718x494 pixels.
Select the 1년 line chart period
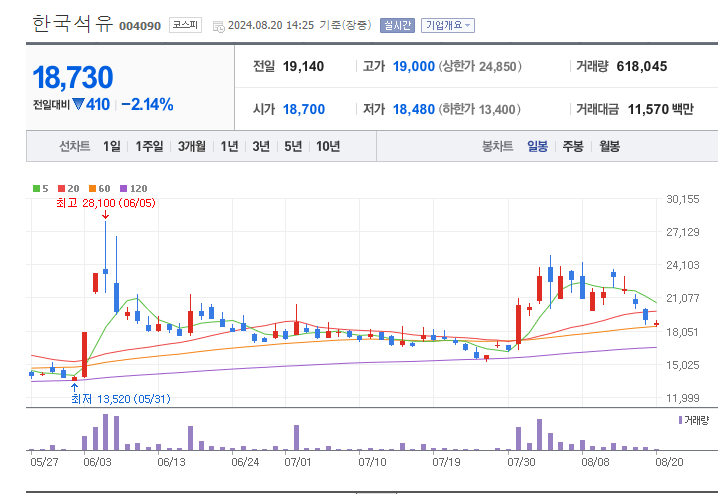229,146
